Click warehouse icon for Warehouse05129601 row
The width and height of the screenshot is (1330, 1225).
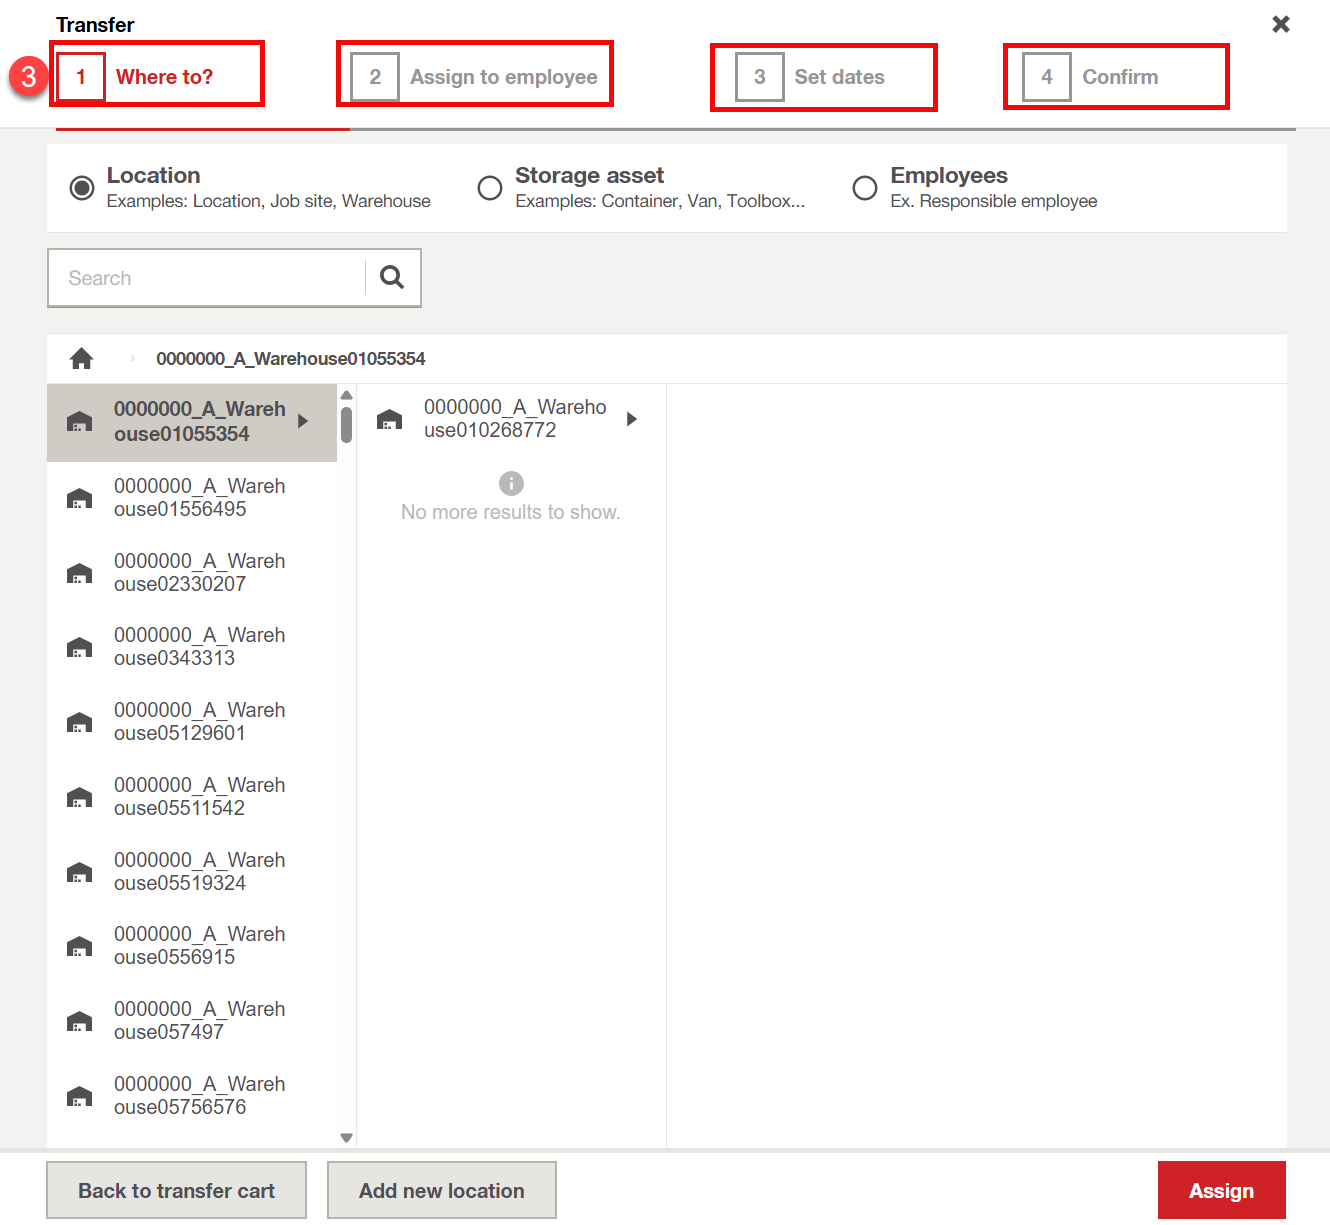[79, 722]
